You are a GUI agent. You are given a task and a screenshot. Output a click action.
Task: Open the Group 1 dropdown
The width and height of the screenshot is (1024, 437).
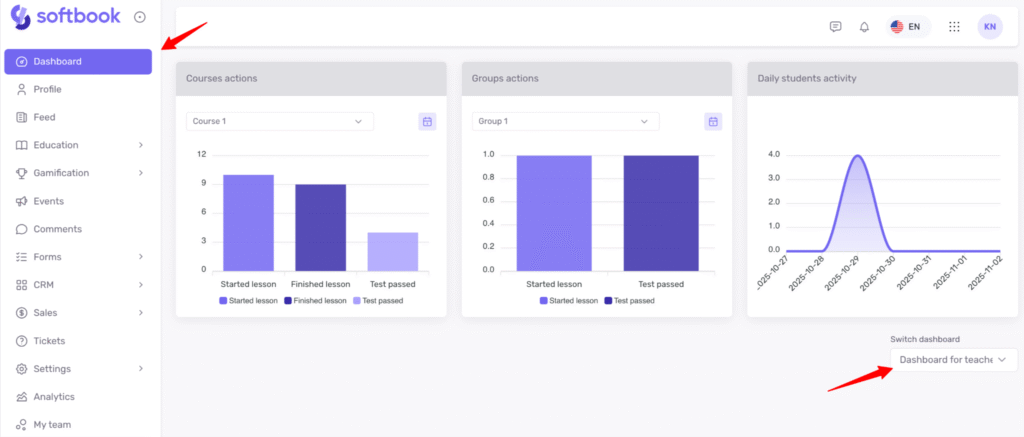(x=565, y=121)
